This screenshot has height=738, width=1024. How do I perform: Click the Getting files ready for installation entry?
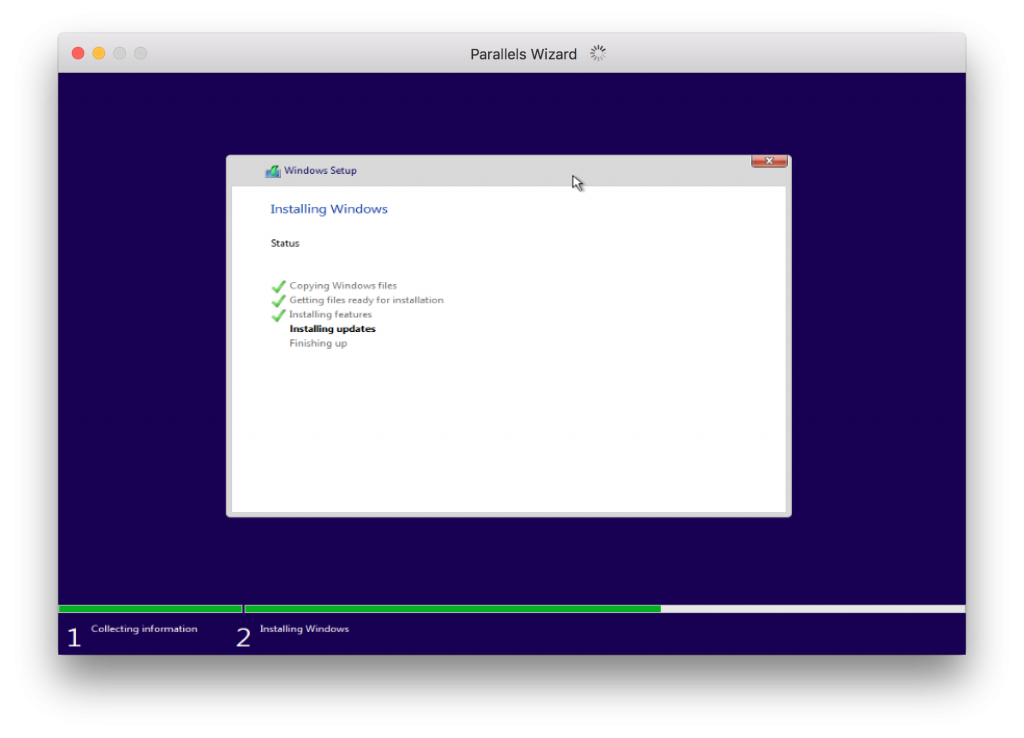366,300
